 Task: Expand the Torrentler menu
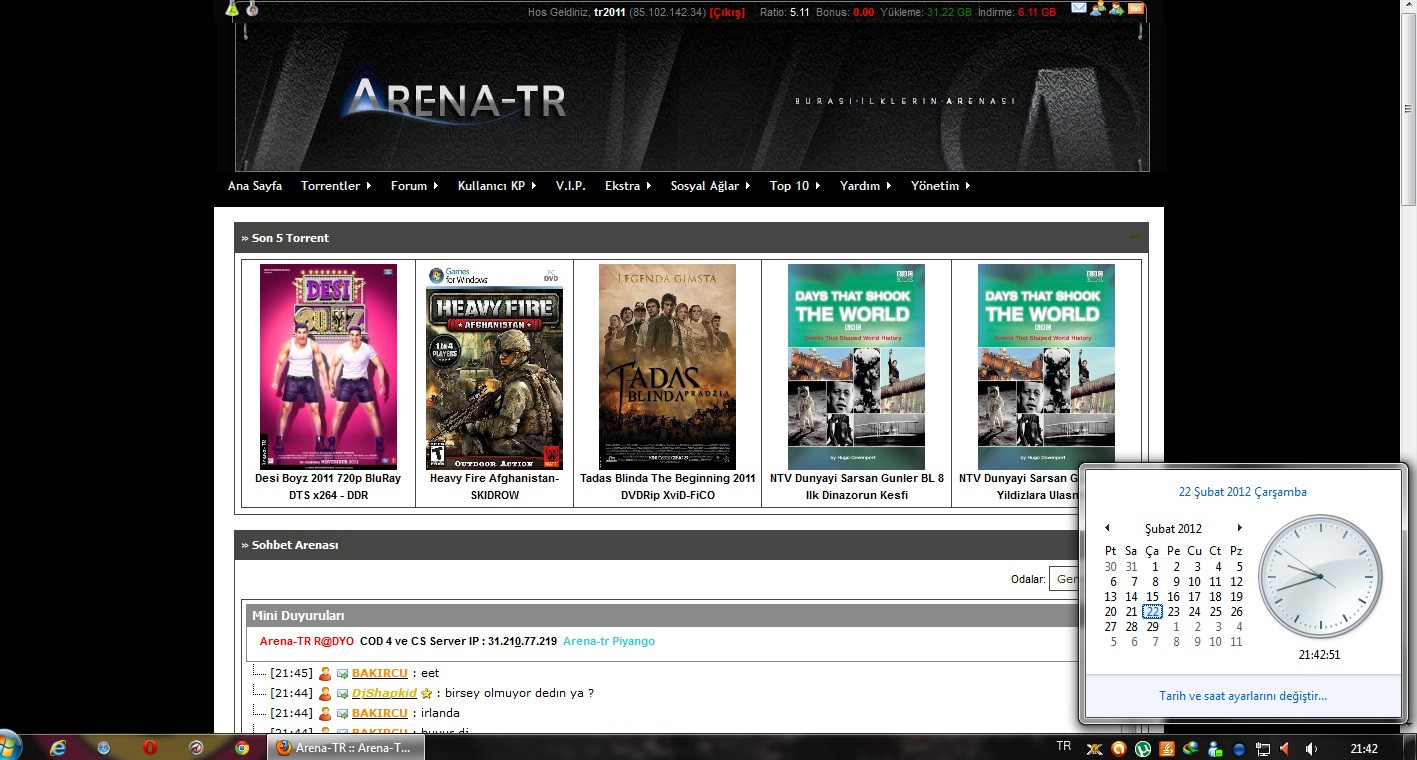point(336,186)
